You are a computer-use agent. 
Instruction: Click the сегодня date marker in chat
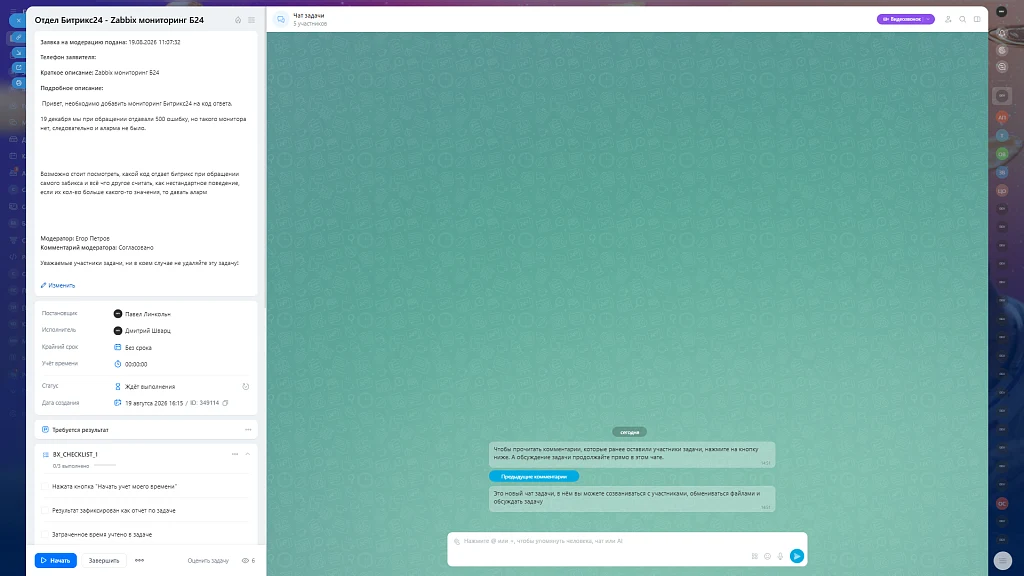click(x=630, y=432)
